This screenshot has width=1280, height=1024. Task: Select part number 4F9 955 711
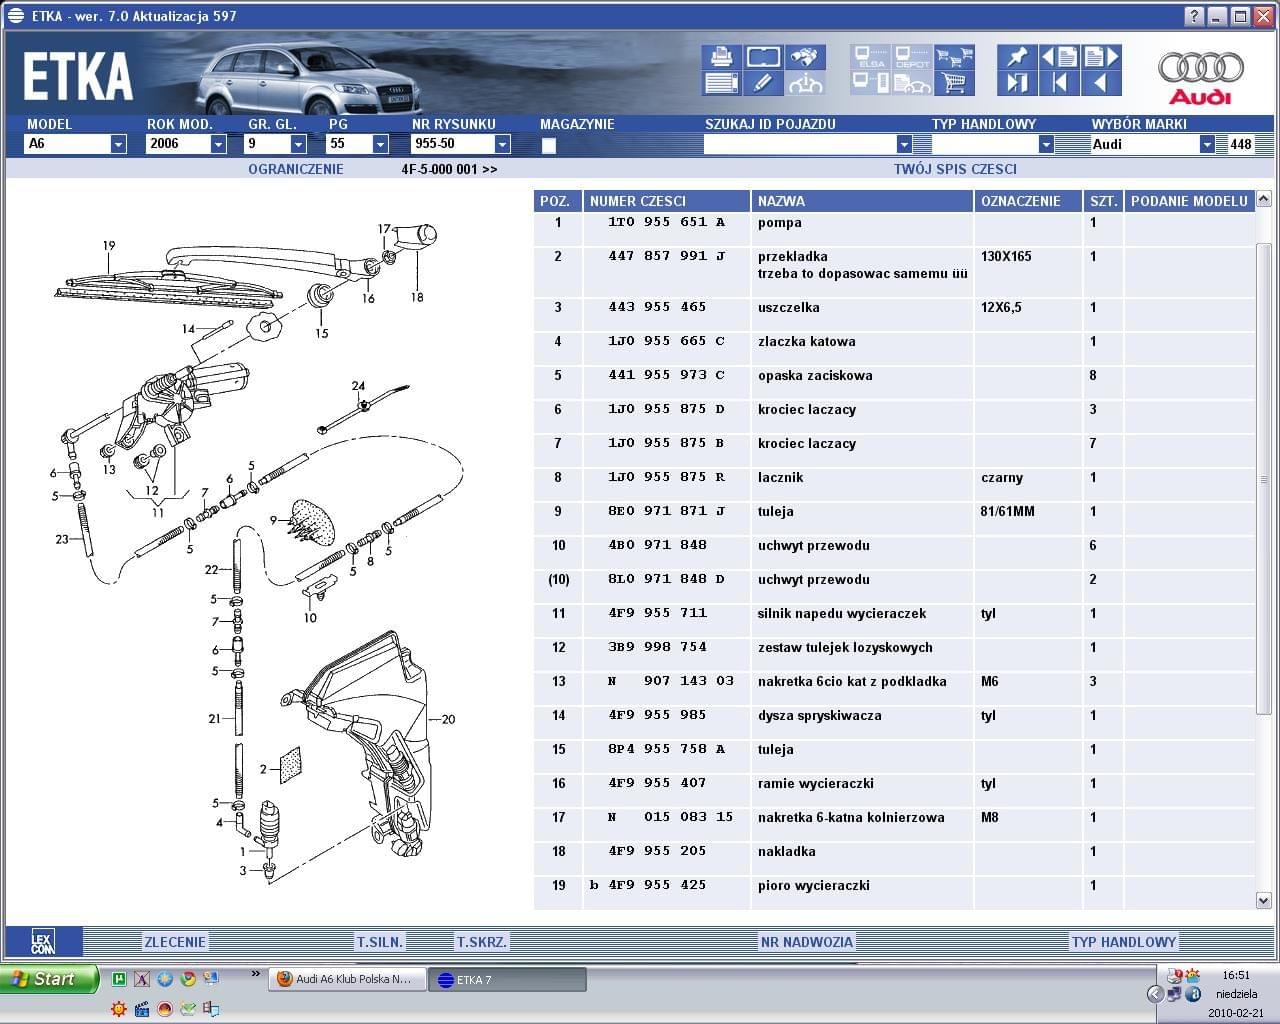pyautogui.click(x=657, y=613)
